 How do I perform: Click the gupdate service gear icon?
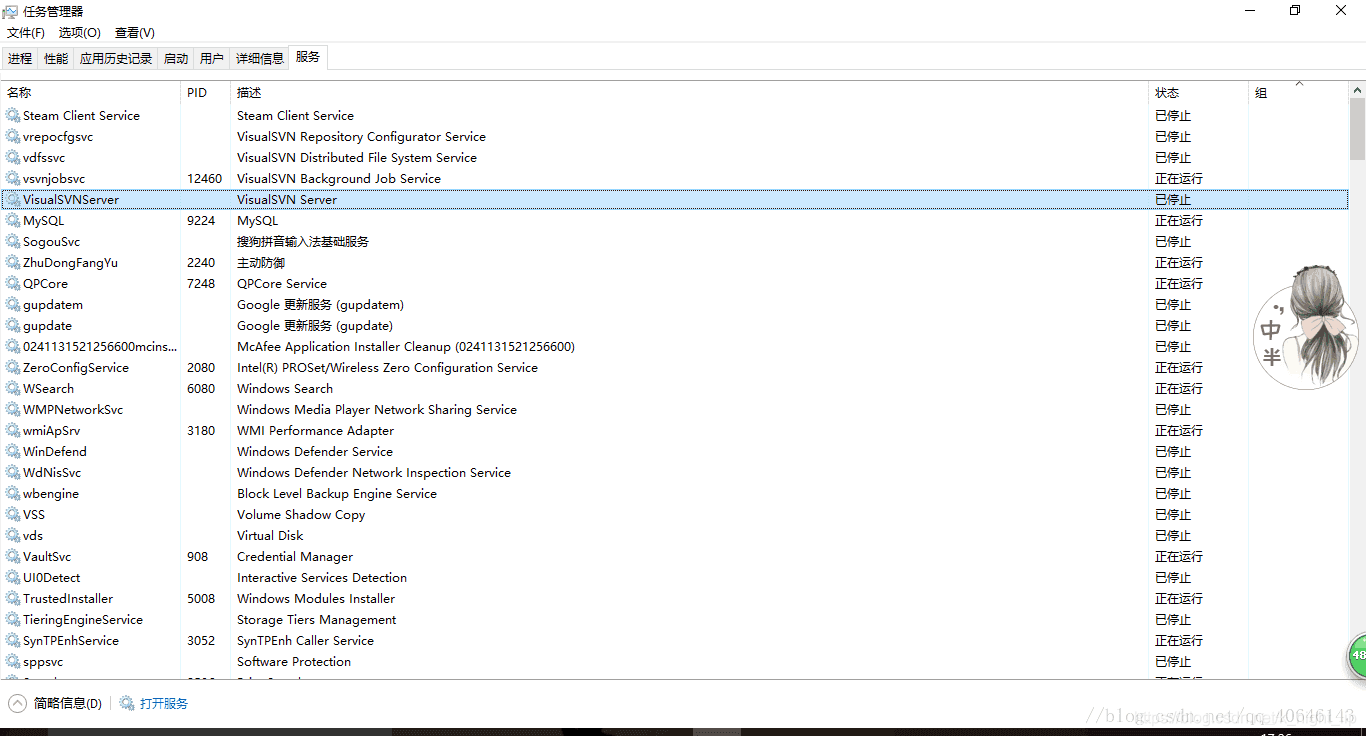(x=13, y=326)
